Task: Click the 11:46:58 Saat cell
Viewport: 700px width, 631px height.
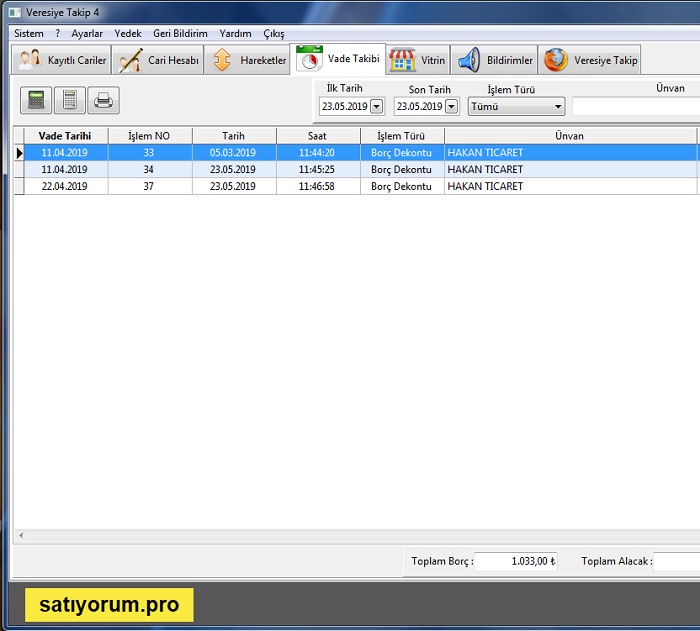Action: (317, 186)
